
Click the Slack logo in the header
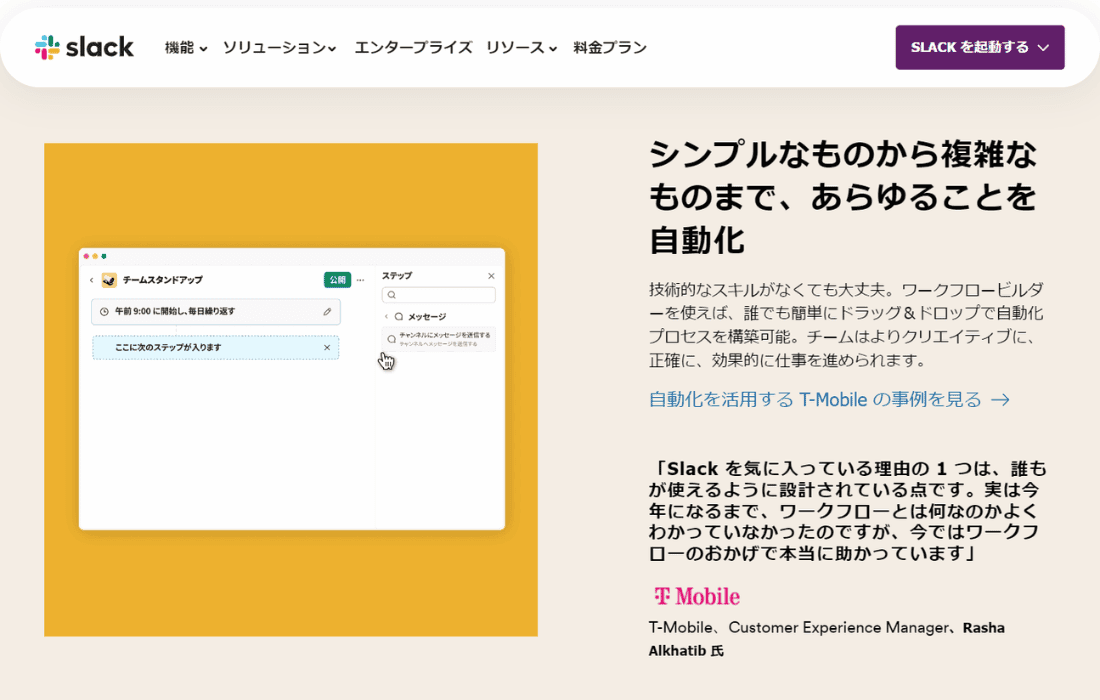(x=83, y=47)
